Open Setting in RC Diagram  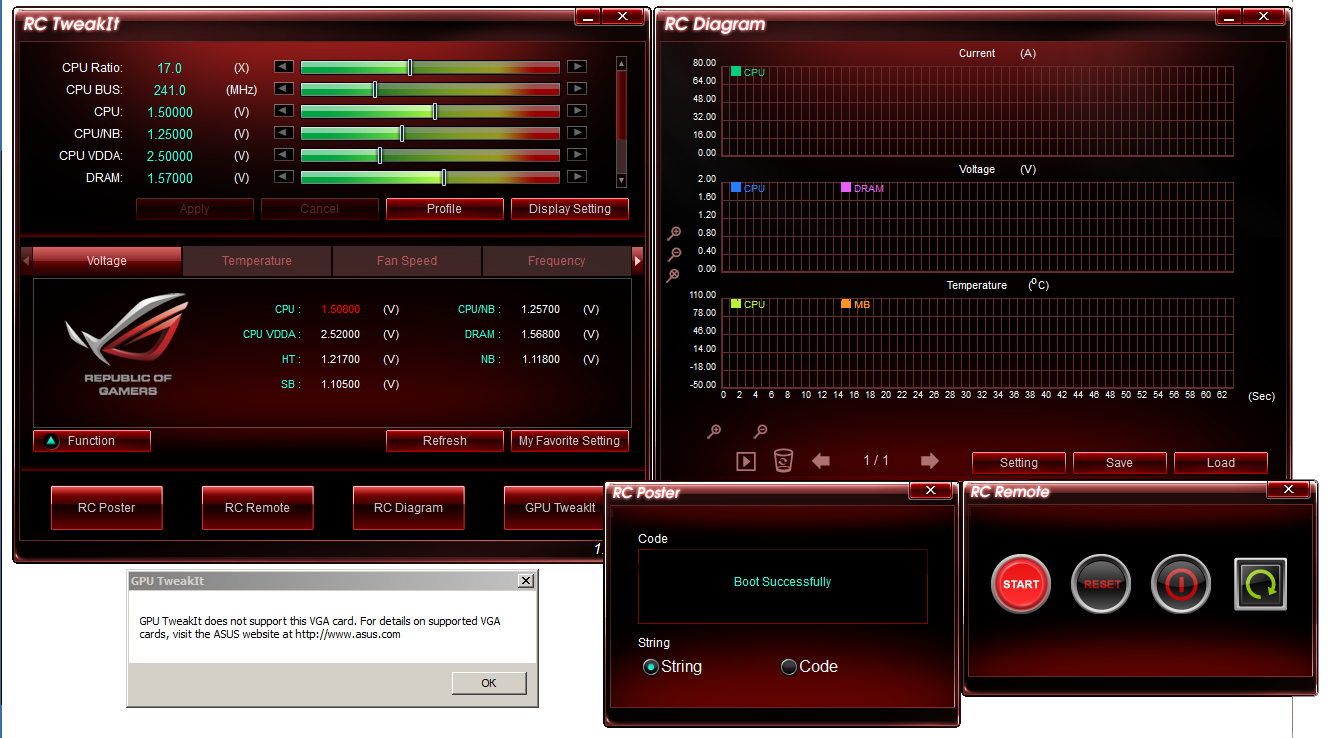(x=1019, y=463)
